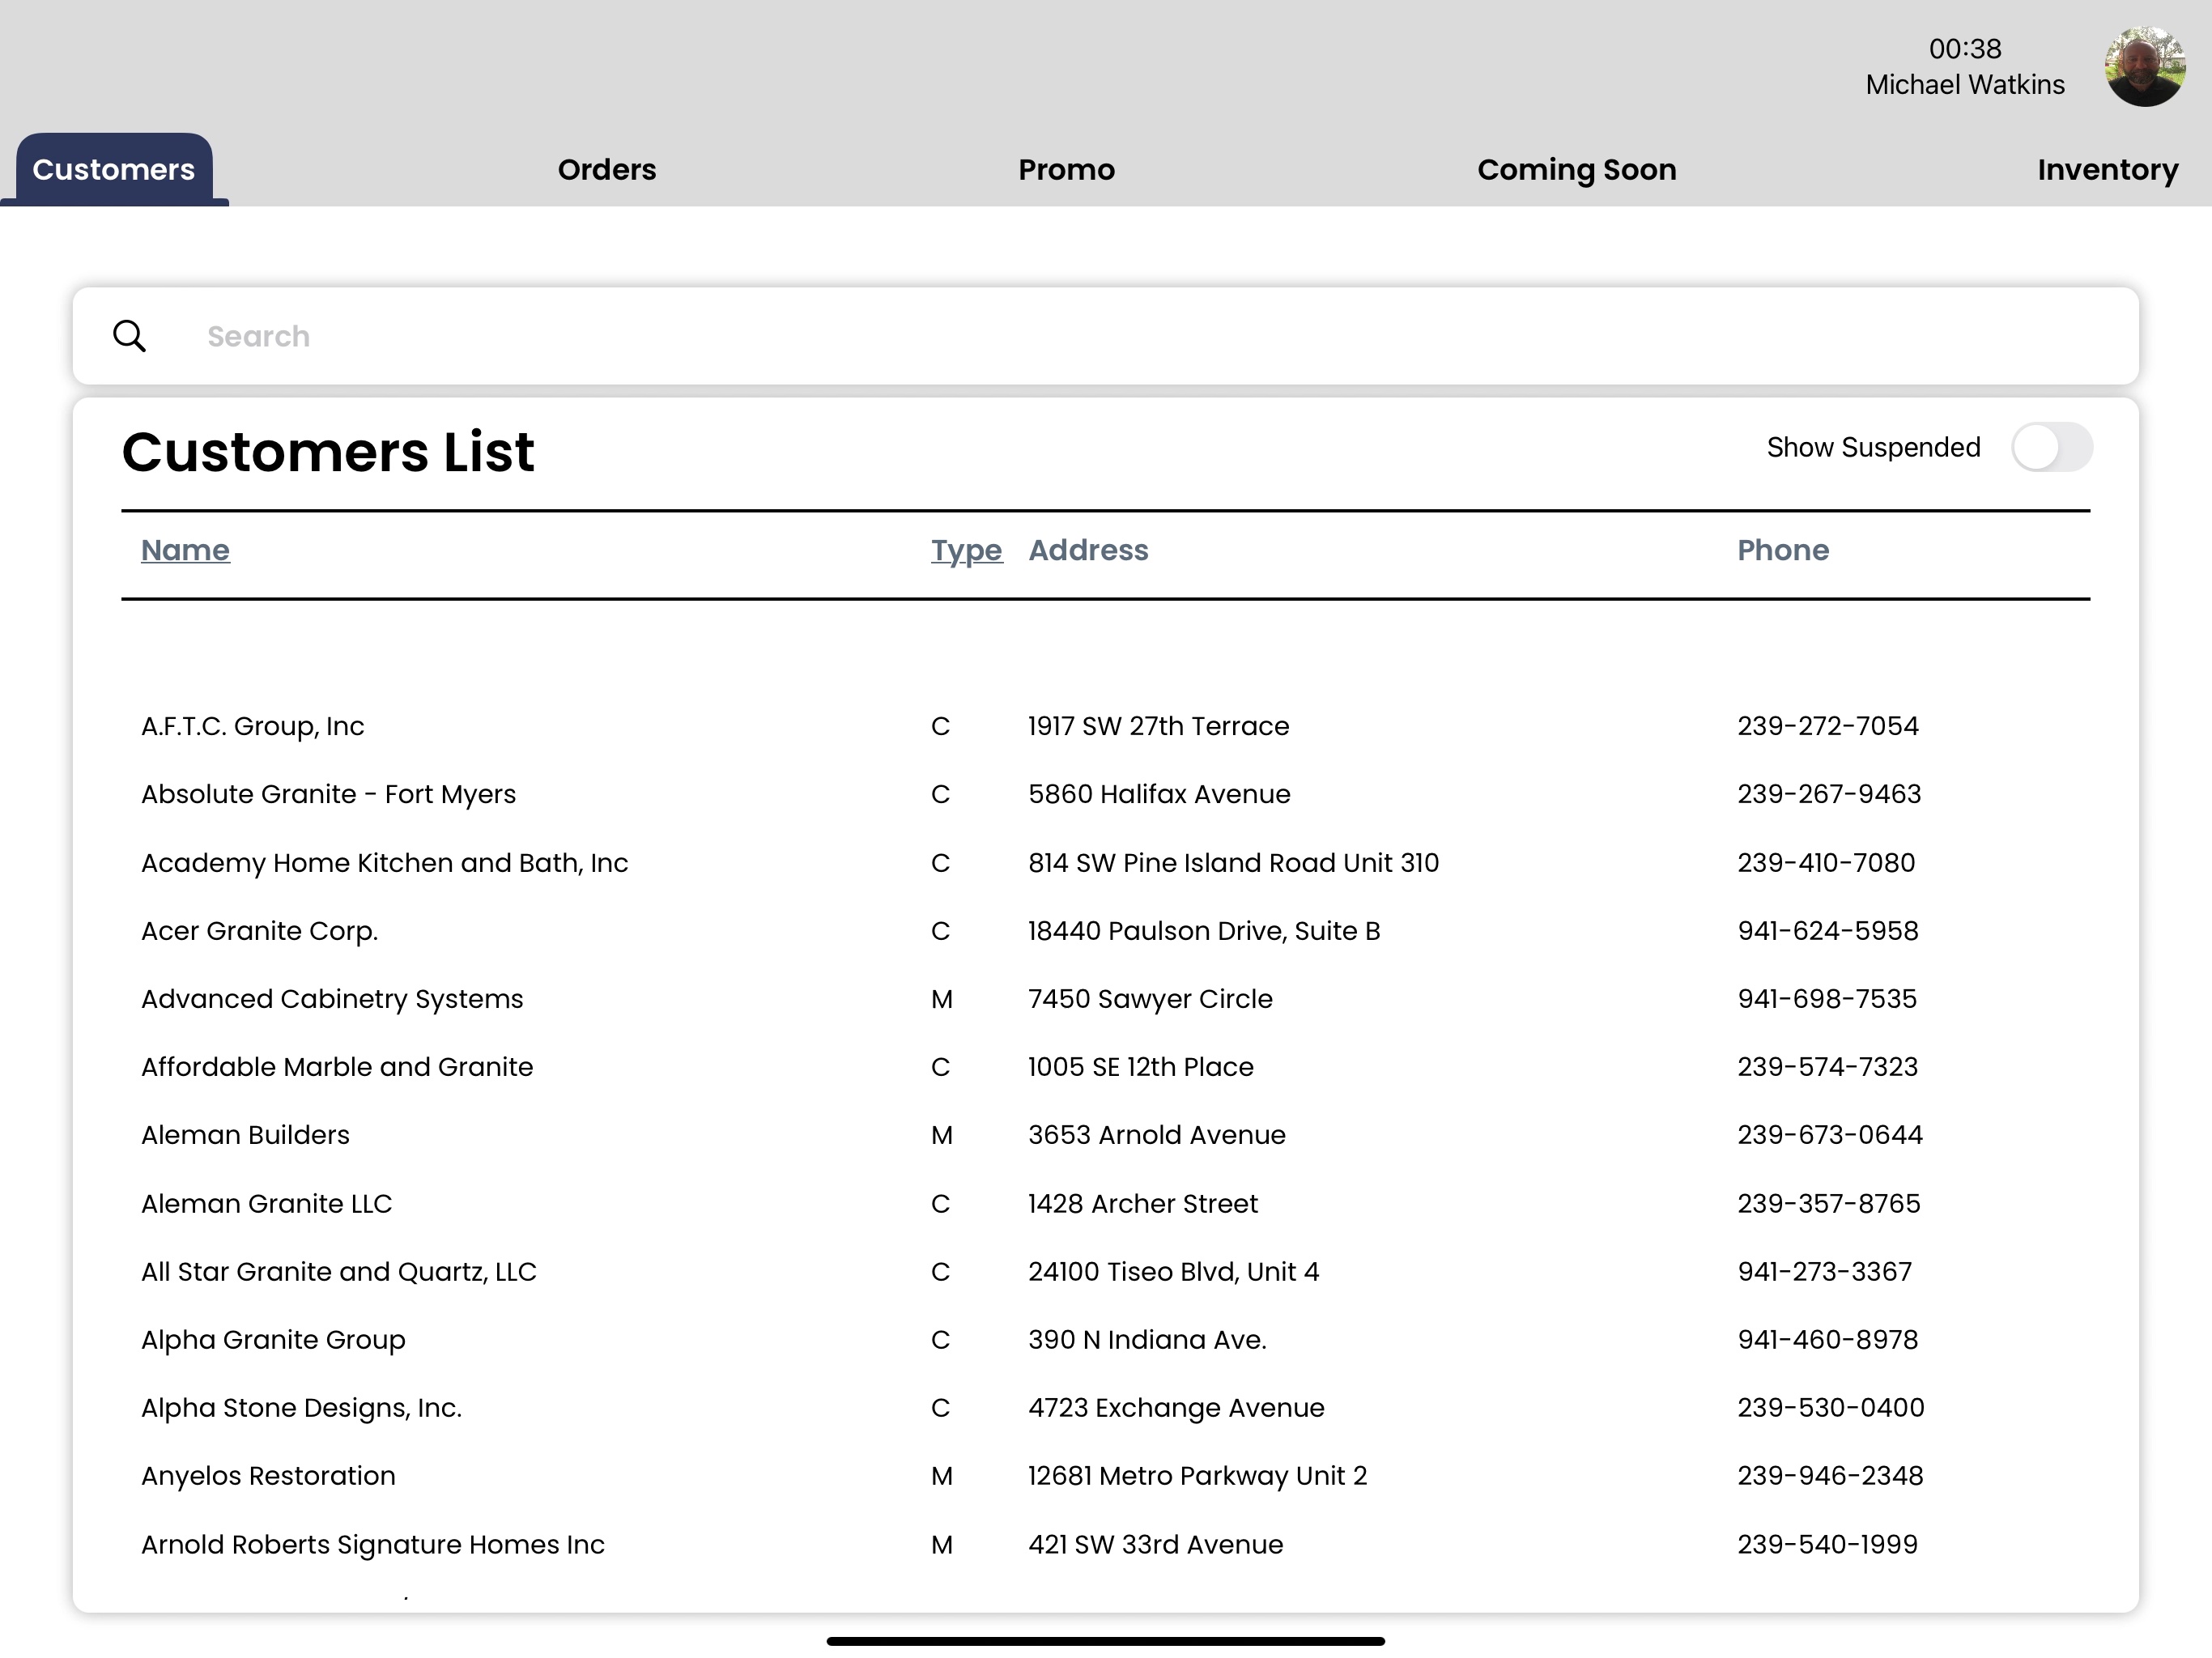Open Acer Granite Corp. entry

259,931
